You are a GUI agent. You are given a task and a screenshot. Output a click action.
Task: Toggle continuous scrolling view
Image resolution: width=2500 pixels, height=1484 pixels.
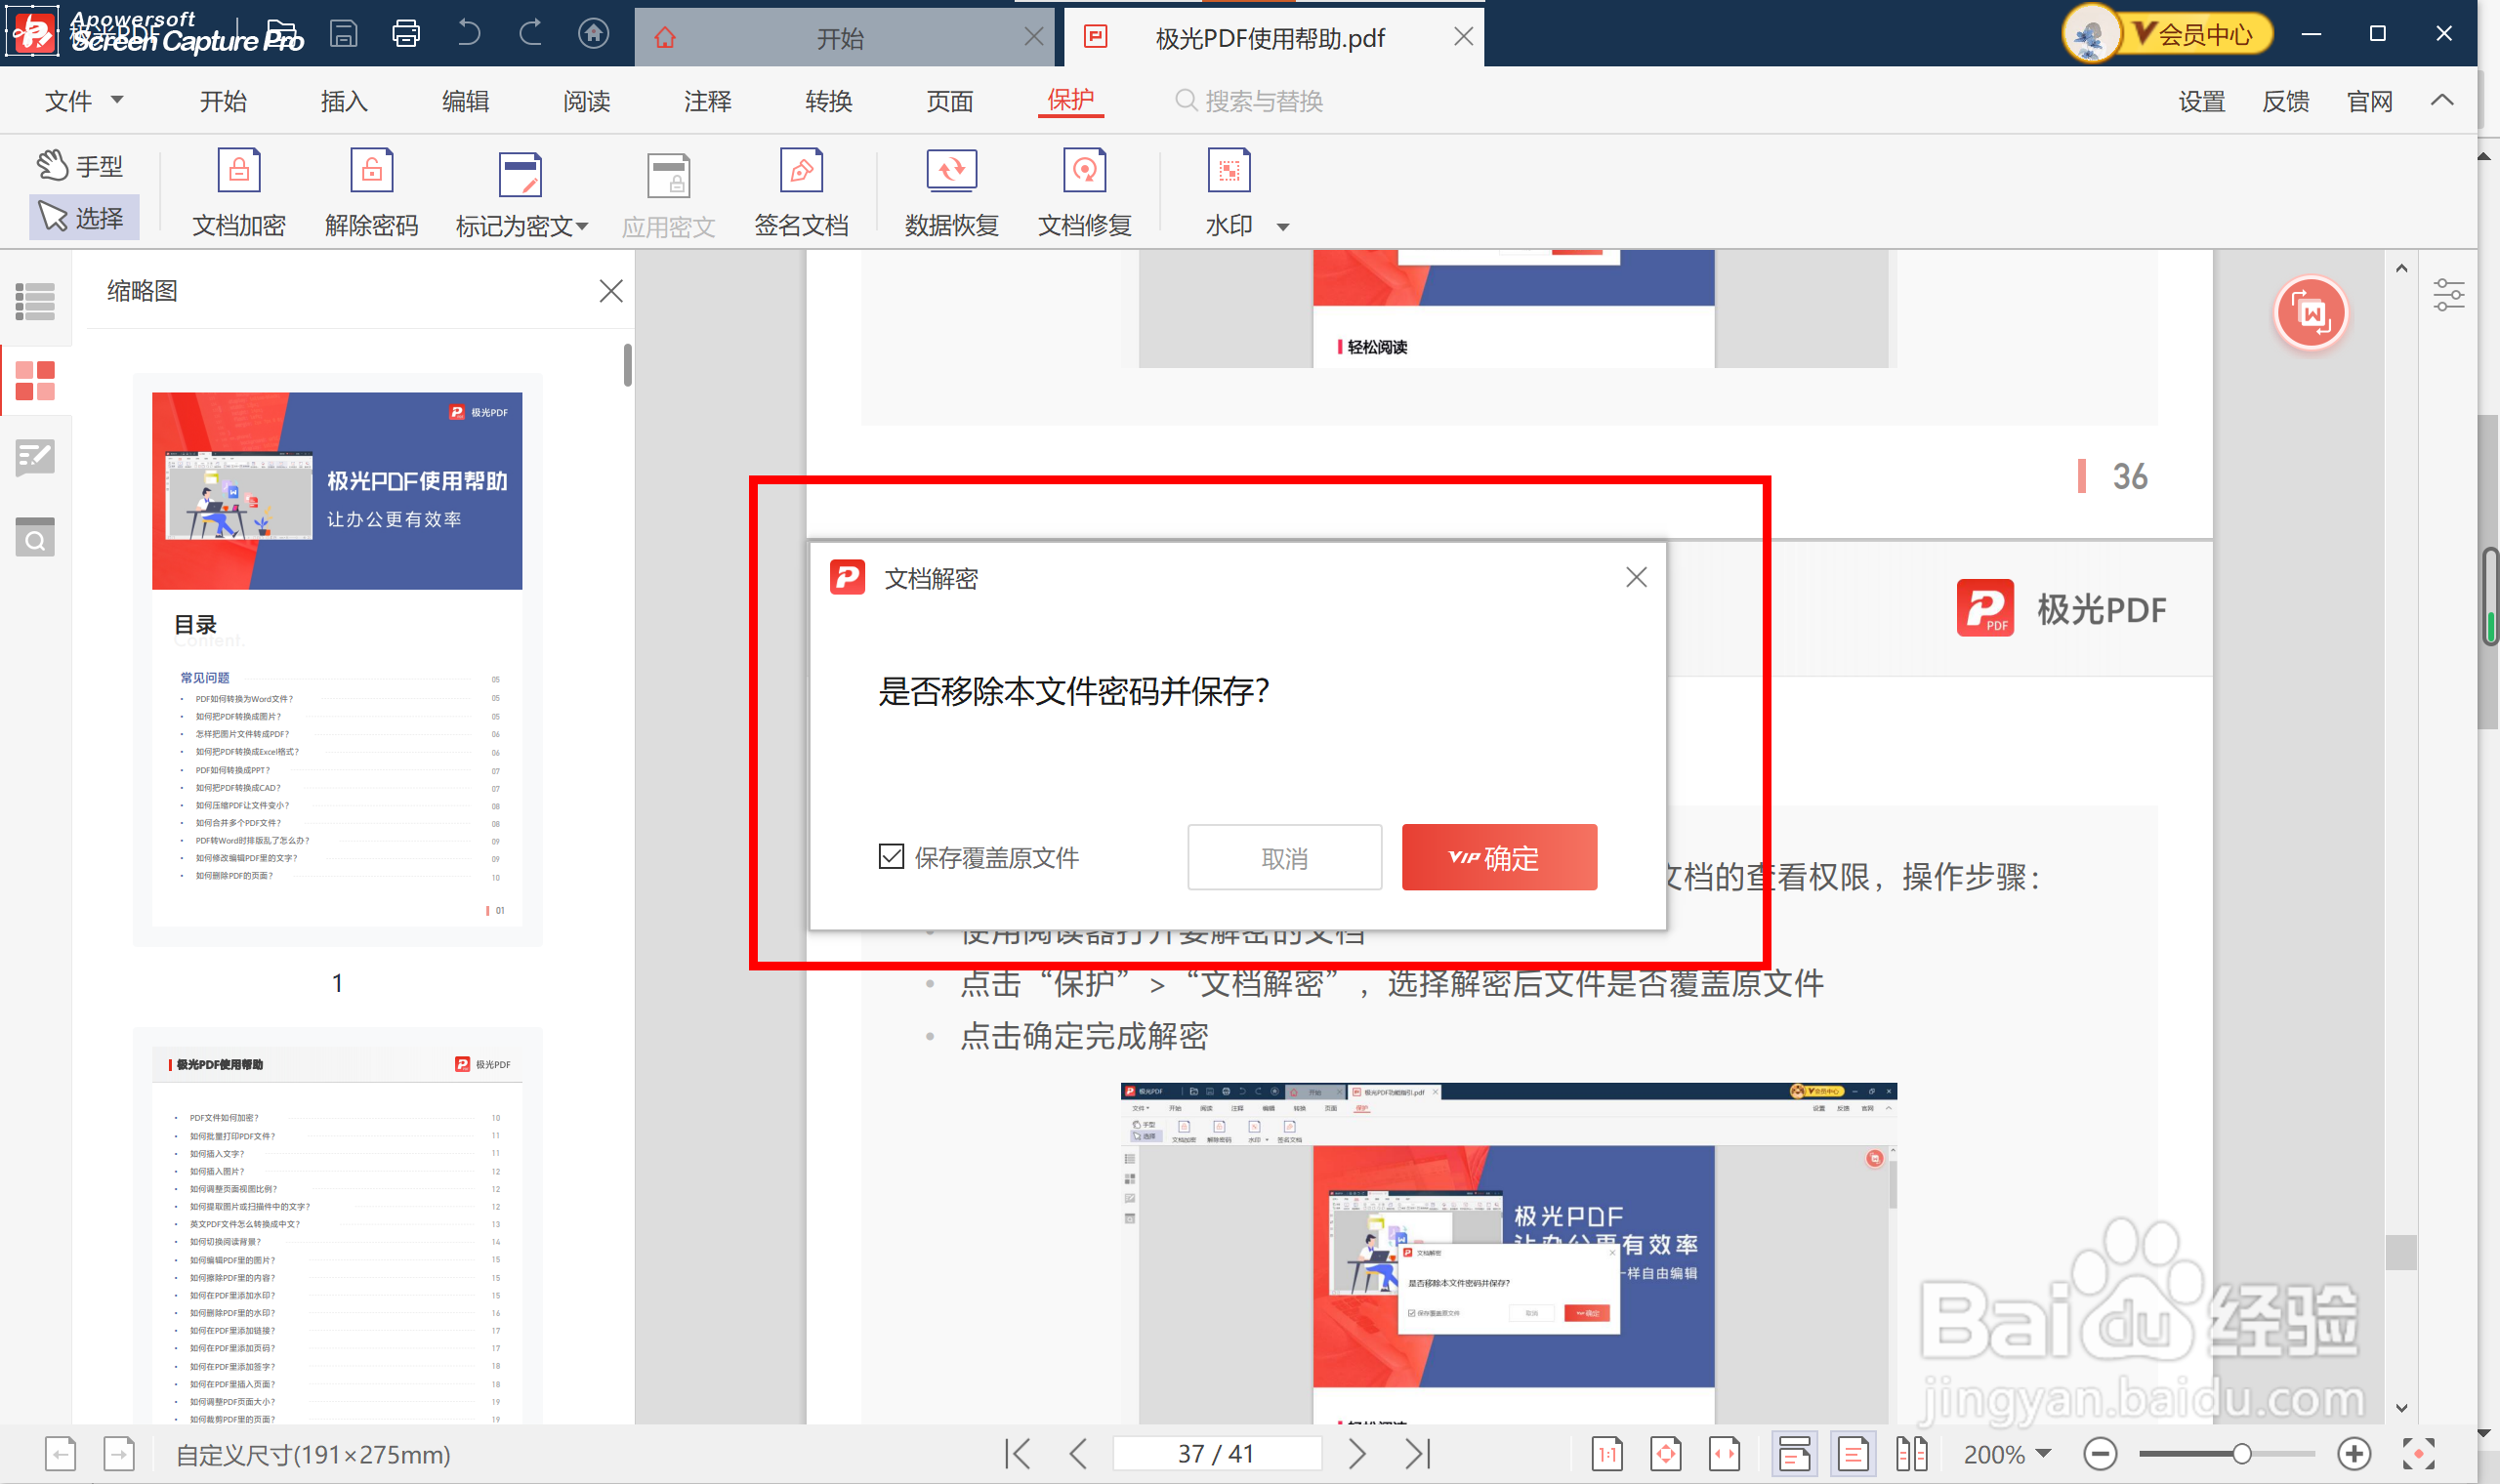1794,1454
